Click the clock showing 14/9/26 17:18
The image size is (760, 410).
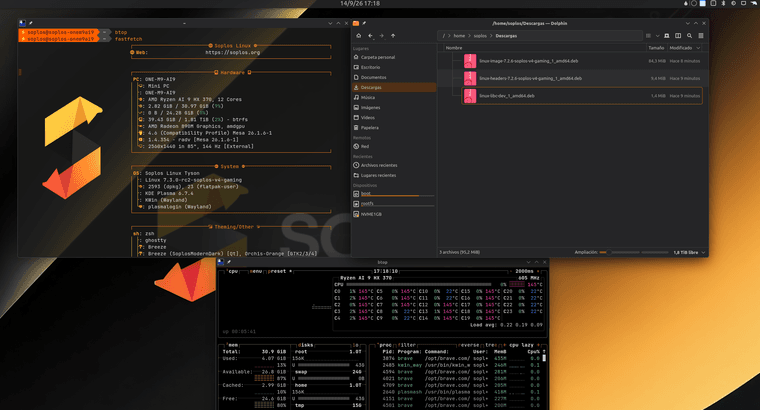click(360, 3)
